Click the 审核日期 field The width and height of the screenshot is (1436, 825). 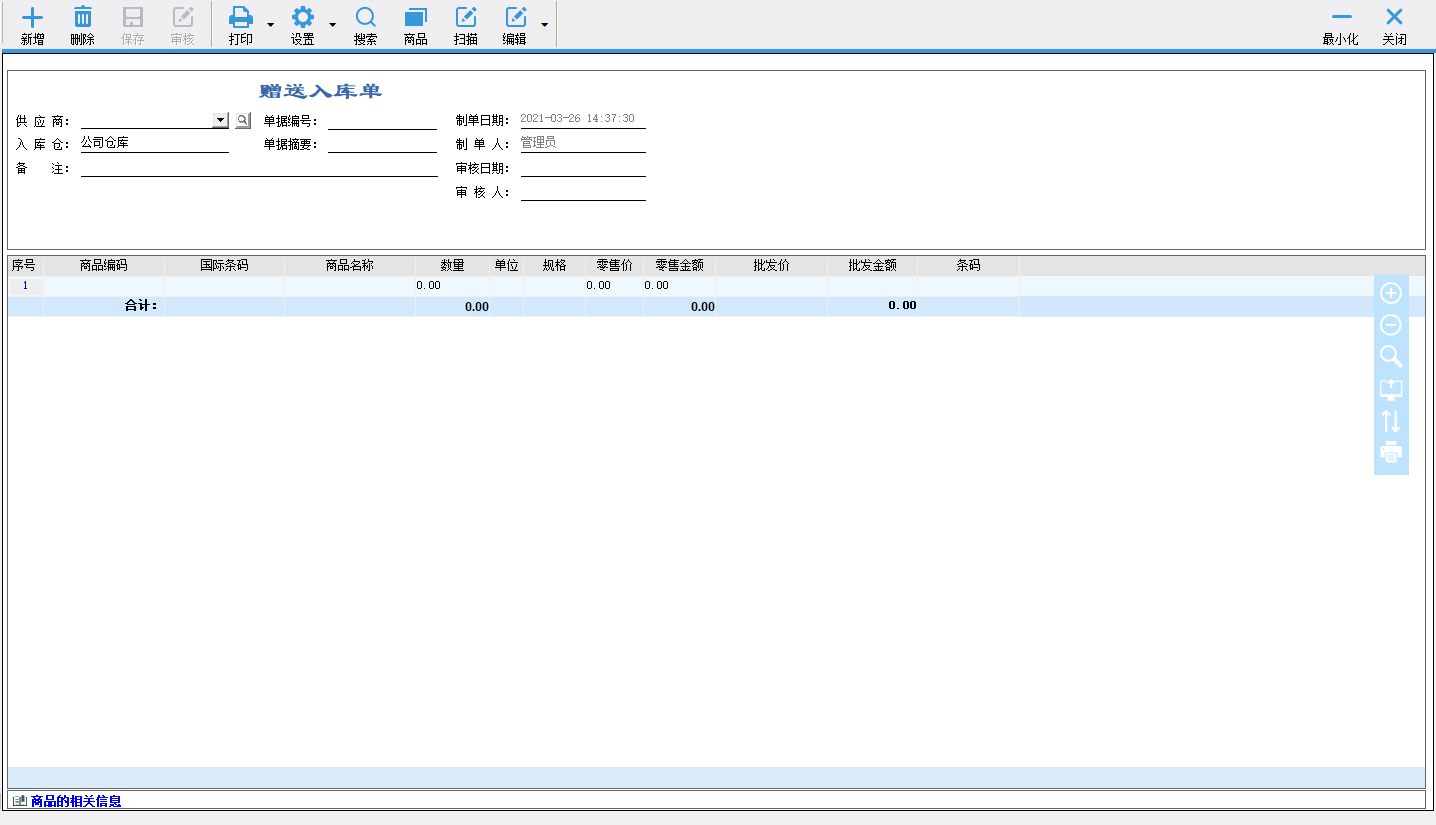(583, 168)
